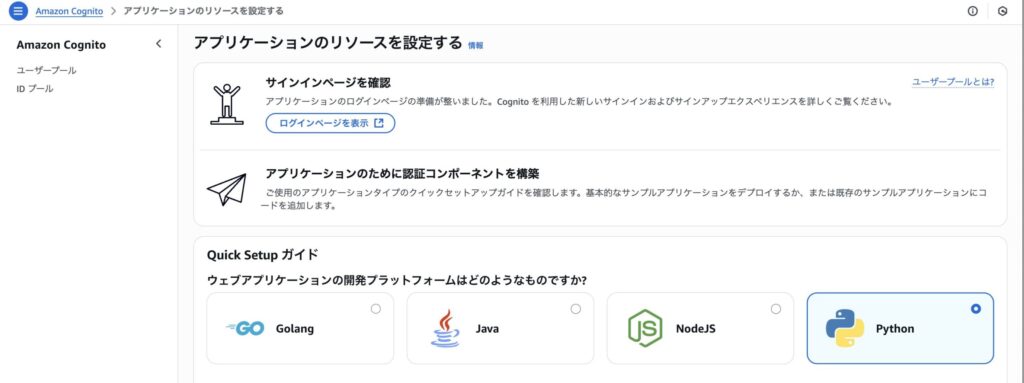Viewport: 1024px width, 383px height.
Task: Click the NodeJS hexagon logo
Action: pos(645,328)
